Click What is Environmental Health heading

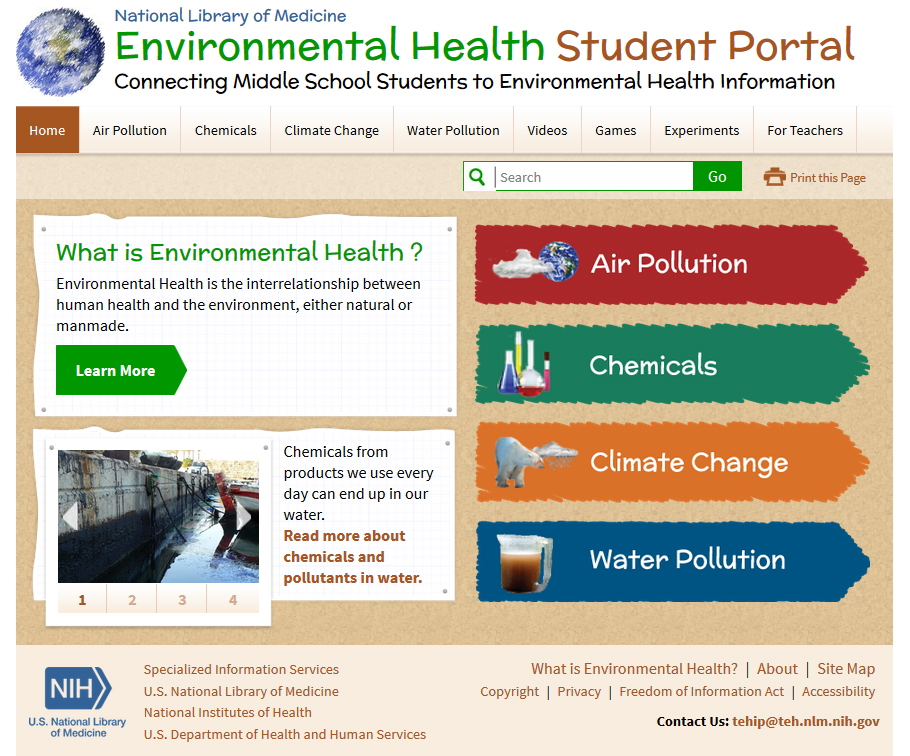pos(239,252)
